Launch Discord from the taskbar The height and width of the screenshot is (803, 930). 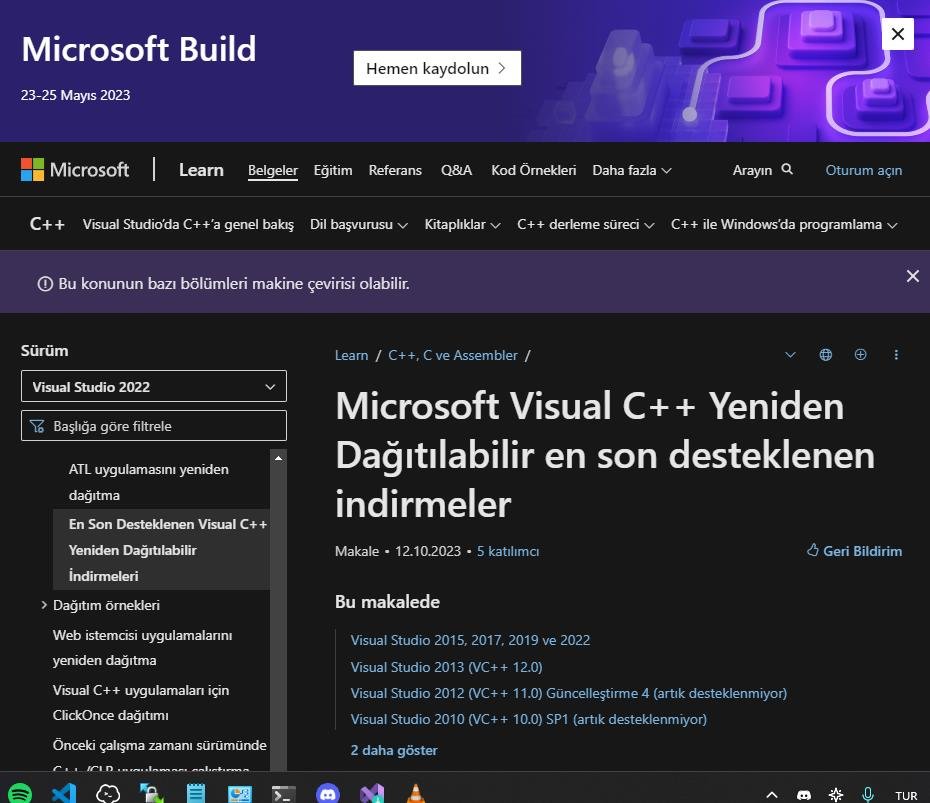(327, 793)
